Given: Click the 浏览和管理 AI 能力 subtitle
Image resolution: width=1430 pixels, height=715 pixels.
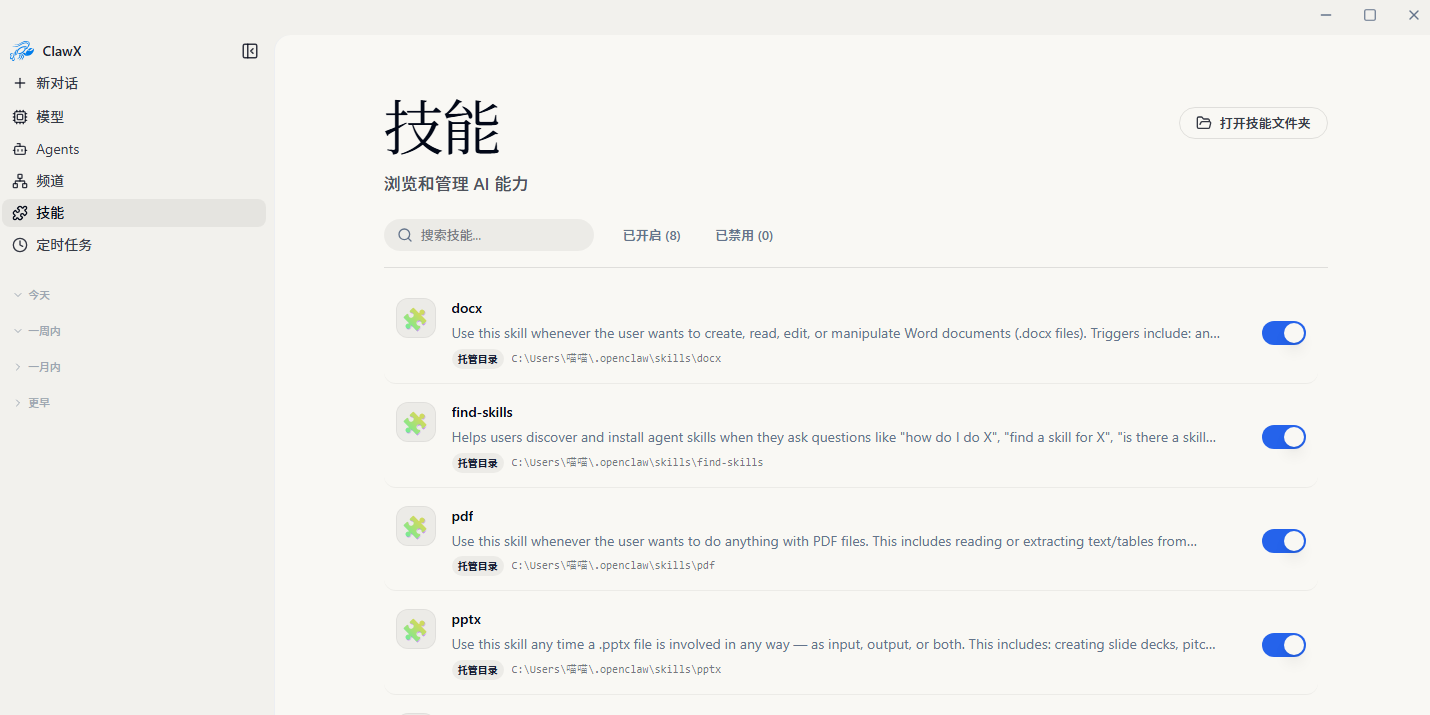Looking at the screenshot, I should coord(456,184).
